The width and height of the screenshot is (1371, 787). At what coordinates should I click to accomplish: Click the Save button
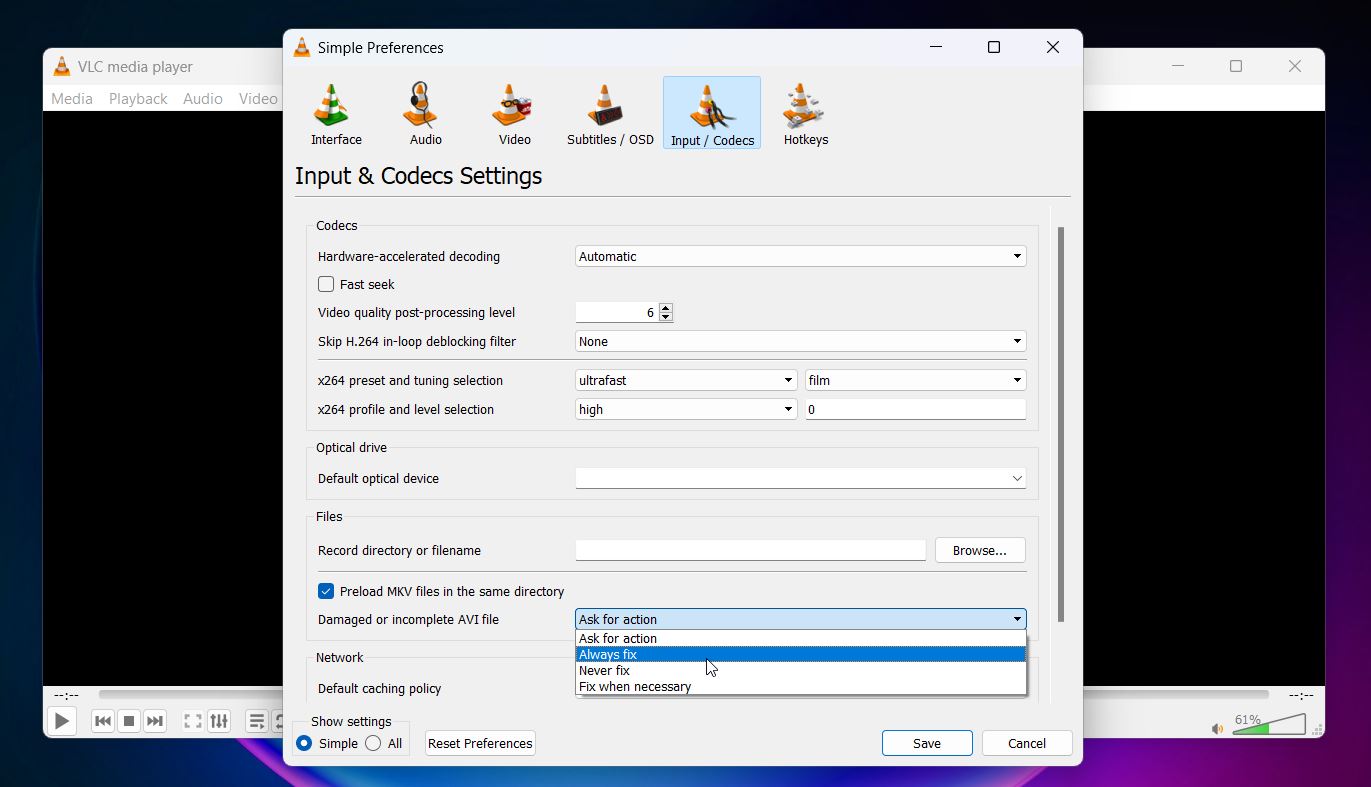point(927,743)
